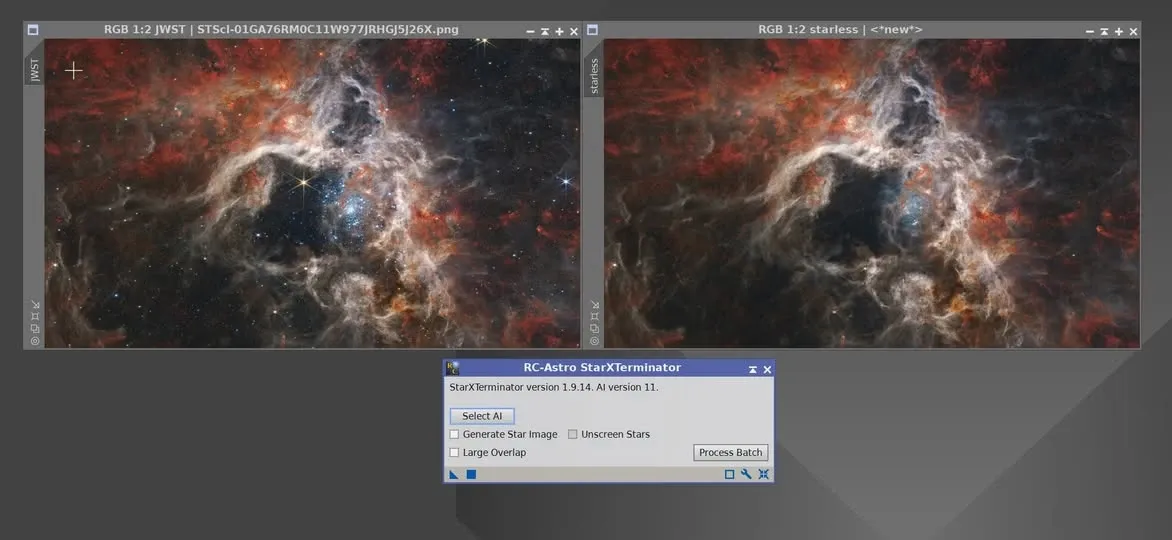
Task: Maximize the JWST image window with plus icon
Action: 559,31
